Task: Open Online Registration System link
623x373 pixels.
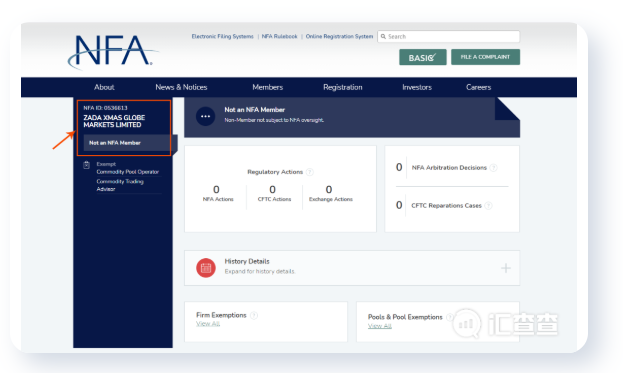Action: tap(339, 37)
